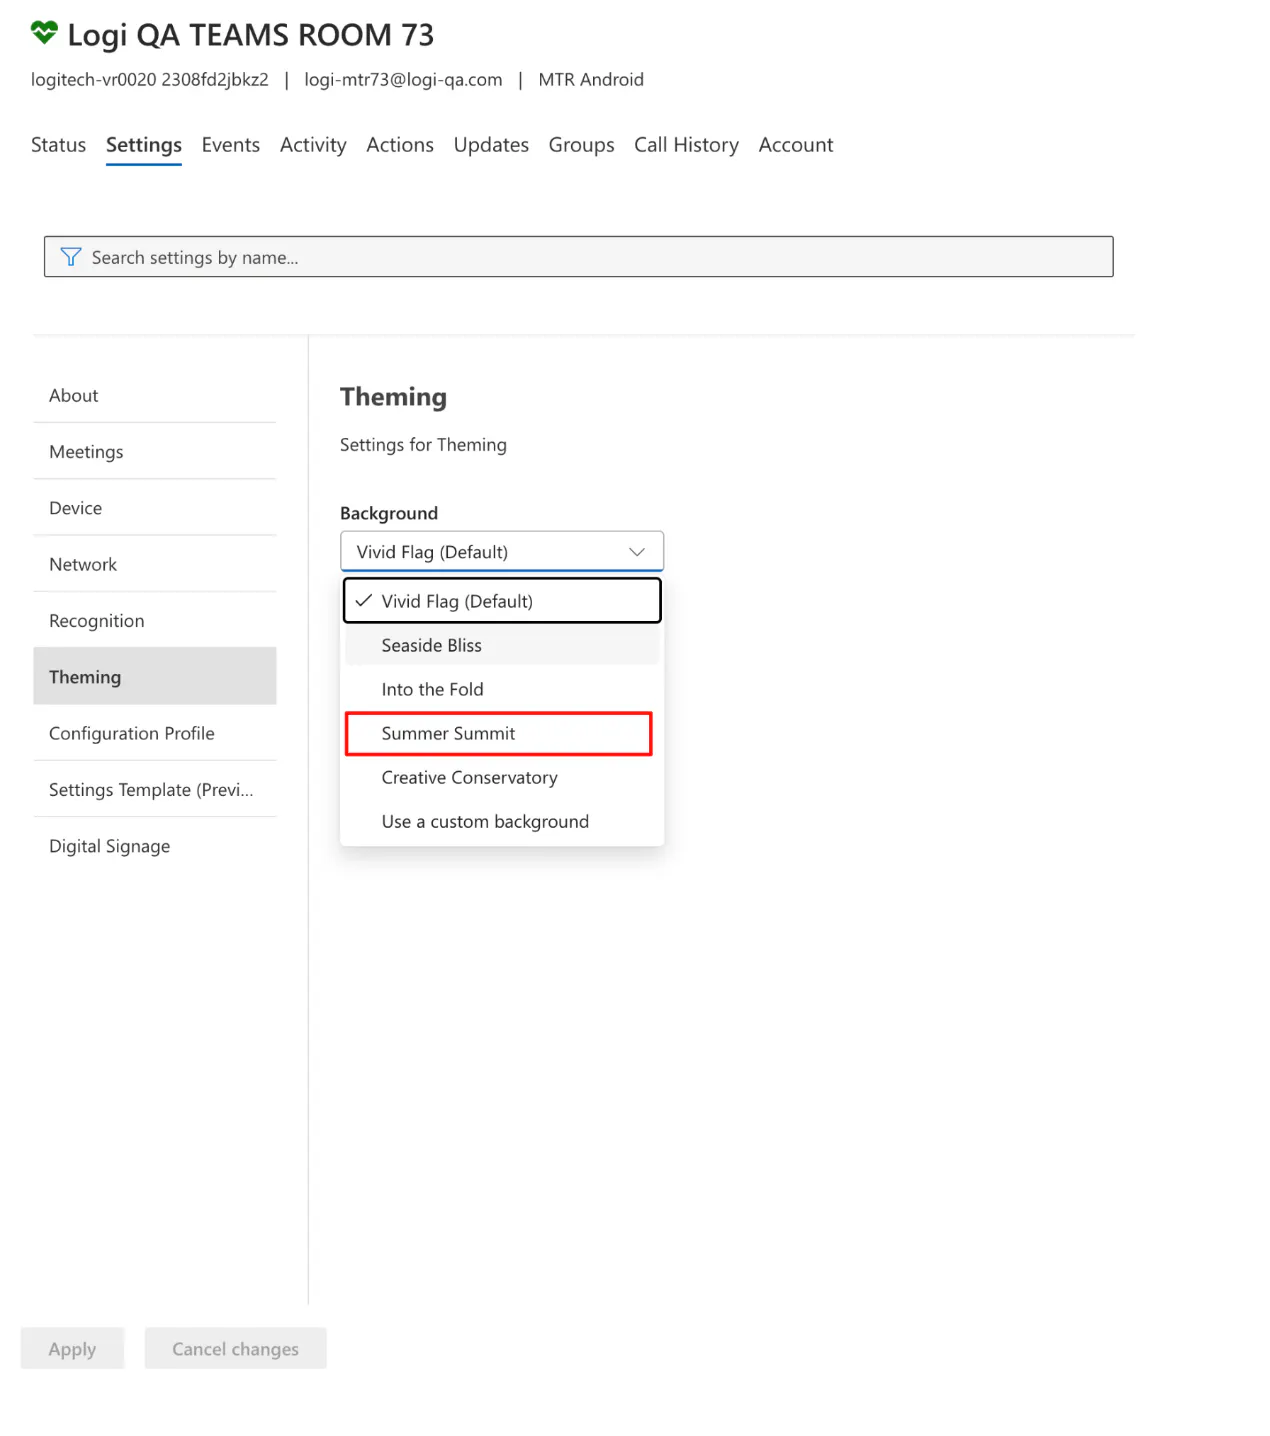This screenshot has width=1270, height=1436.
Task: Select Use a custom background option
Action: click(502, 821)
